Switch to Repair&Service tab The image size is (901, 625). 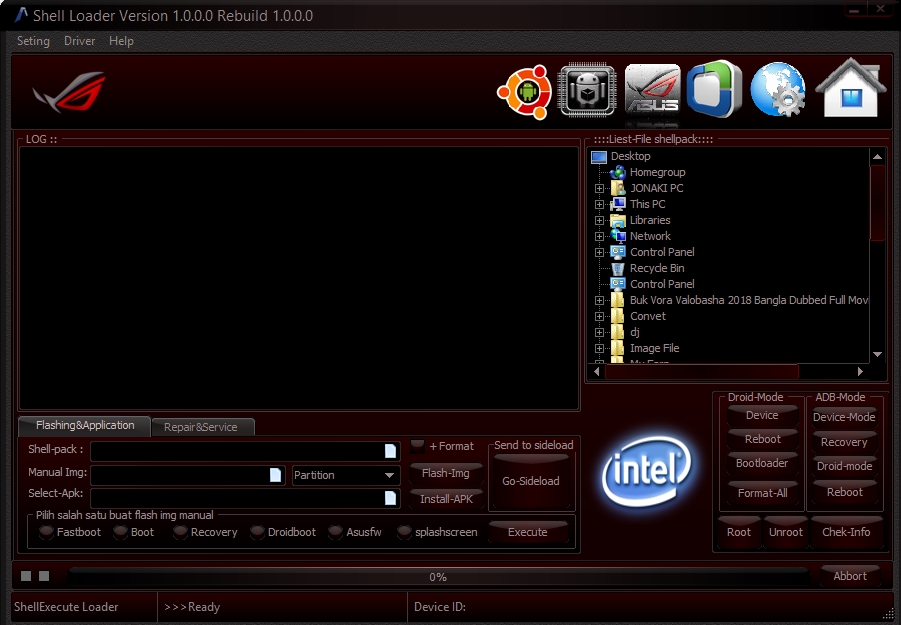tap(201, 427)
